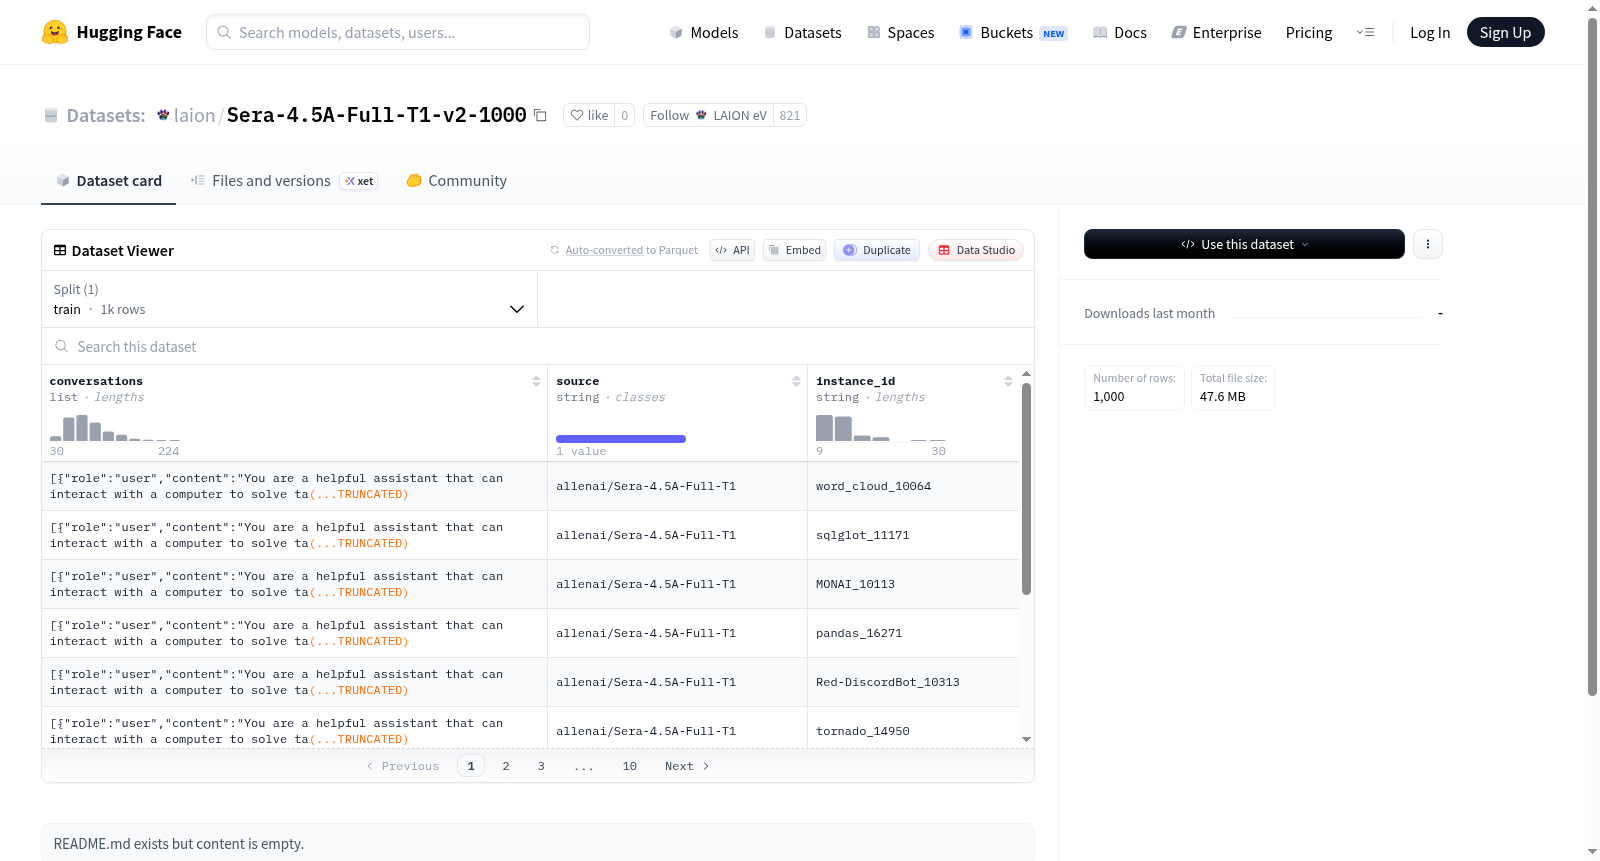This screenshot has height=861, width=1600.
Task: Click the scroll down arrow of viewer
Action: click(1026, 739)
